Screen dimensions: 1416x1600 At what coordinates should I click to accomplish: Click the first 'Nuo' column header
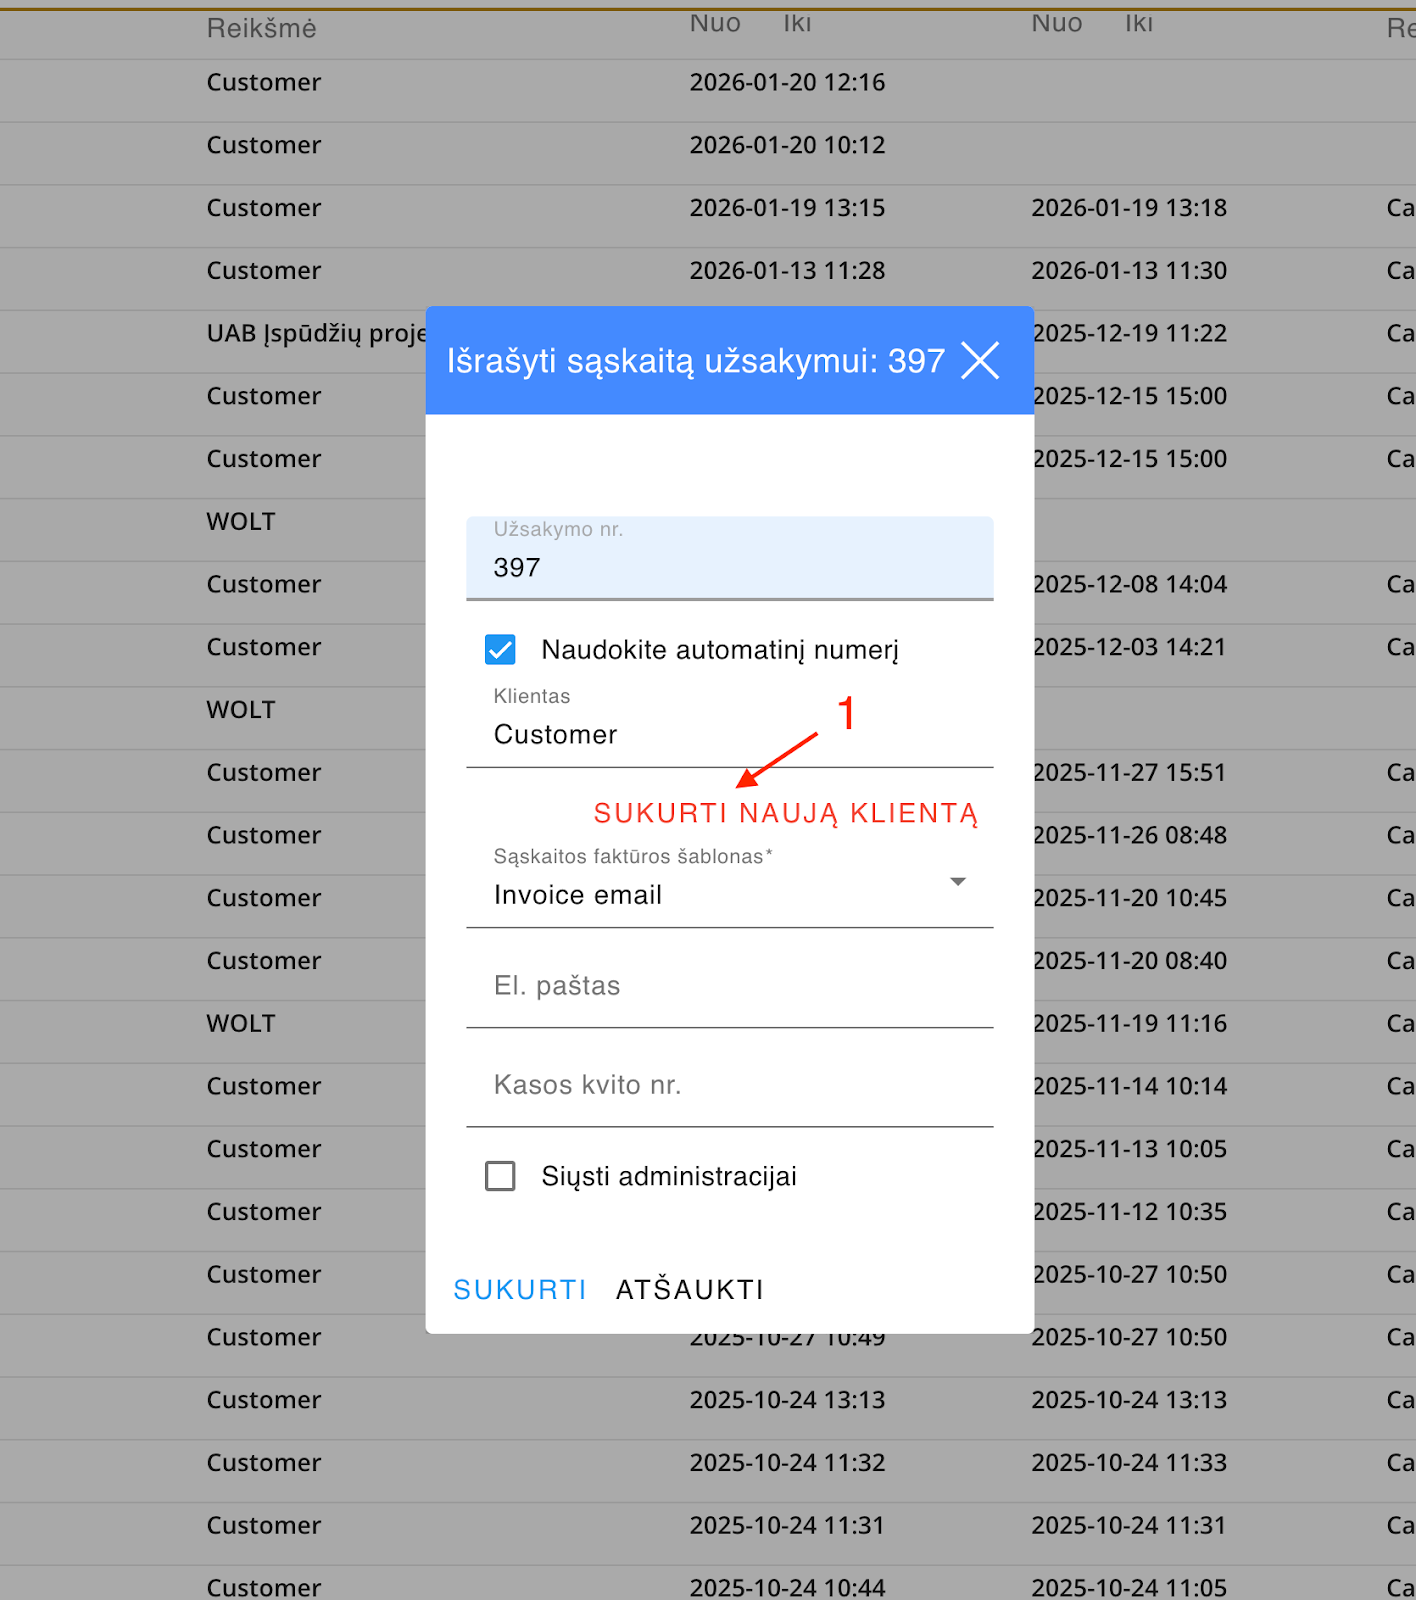(x=715, y=23)
